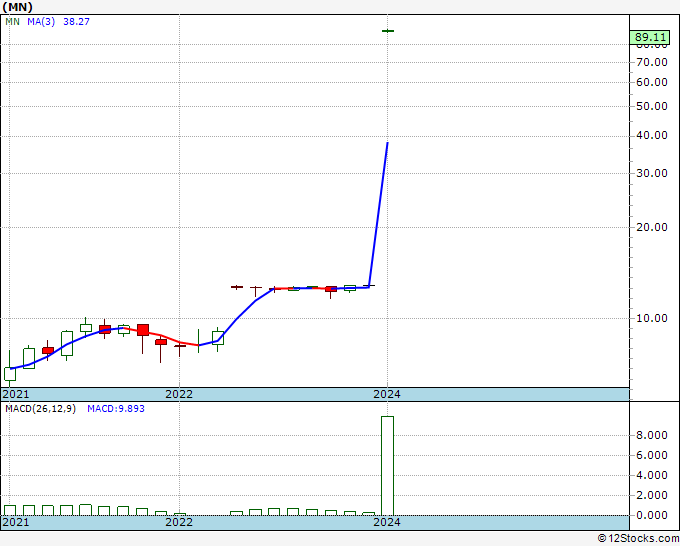Click the MA(3) indicator label
This screenshot has height=546, width=680.
[41, 22]
